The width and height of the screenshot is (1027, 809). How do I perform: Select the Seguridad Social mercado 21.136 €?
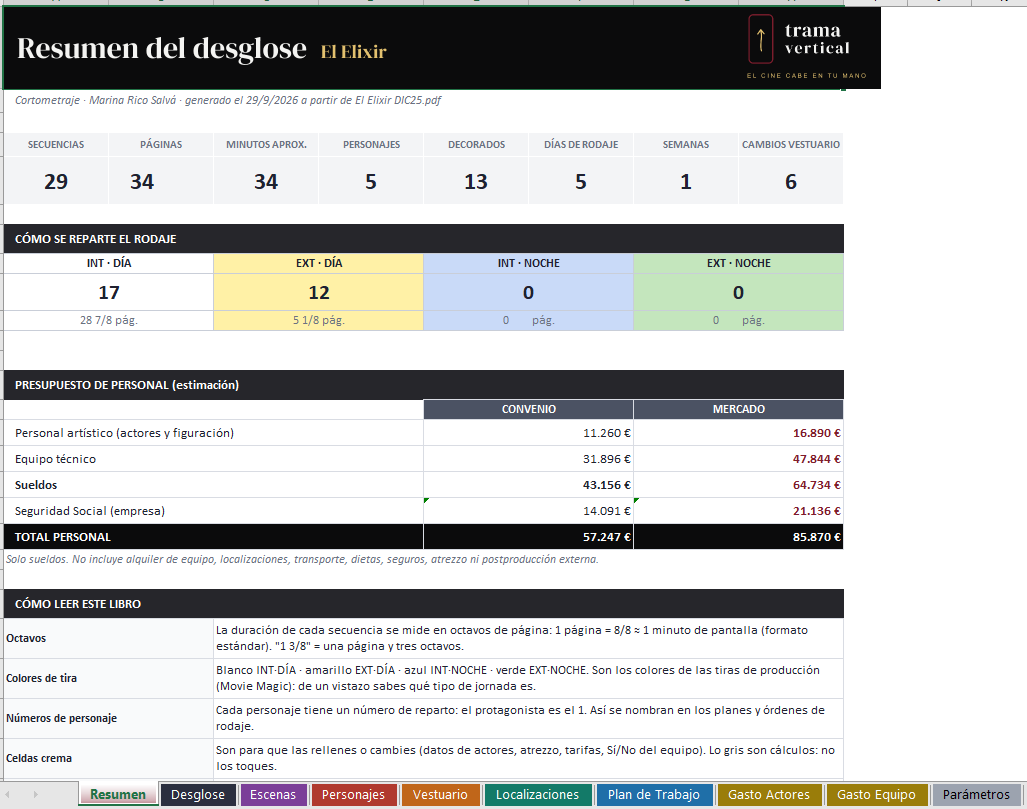[738, 511]
